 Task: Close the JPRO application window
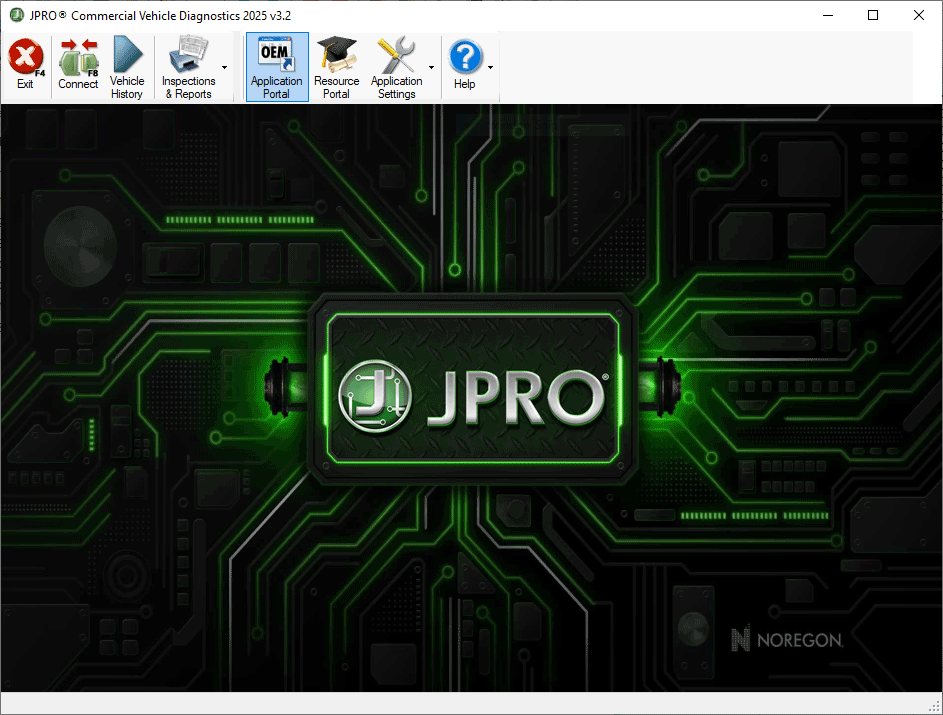tap(918, 15)
